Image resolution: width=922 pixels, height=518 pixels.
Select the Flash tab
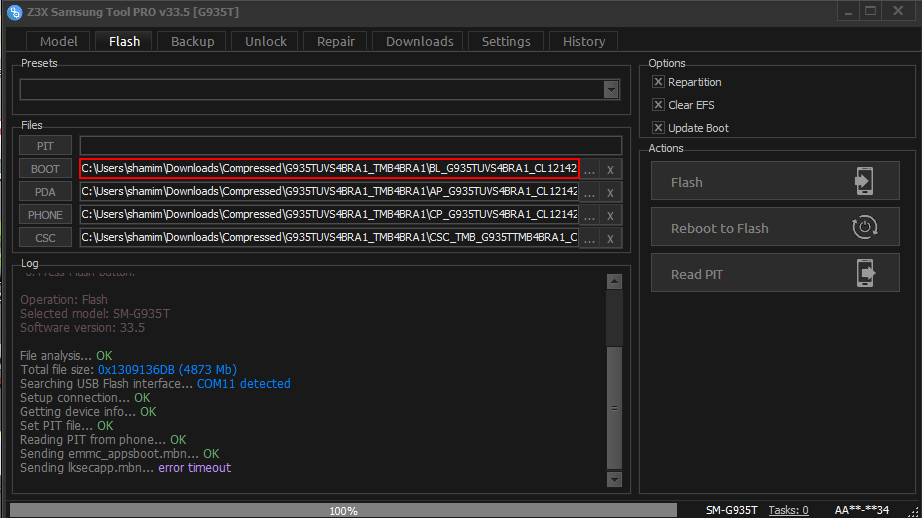(124, 41)
